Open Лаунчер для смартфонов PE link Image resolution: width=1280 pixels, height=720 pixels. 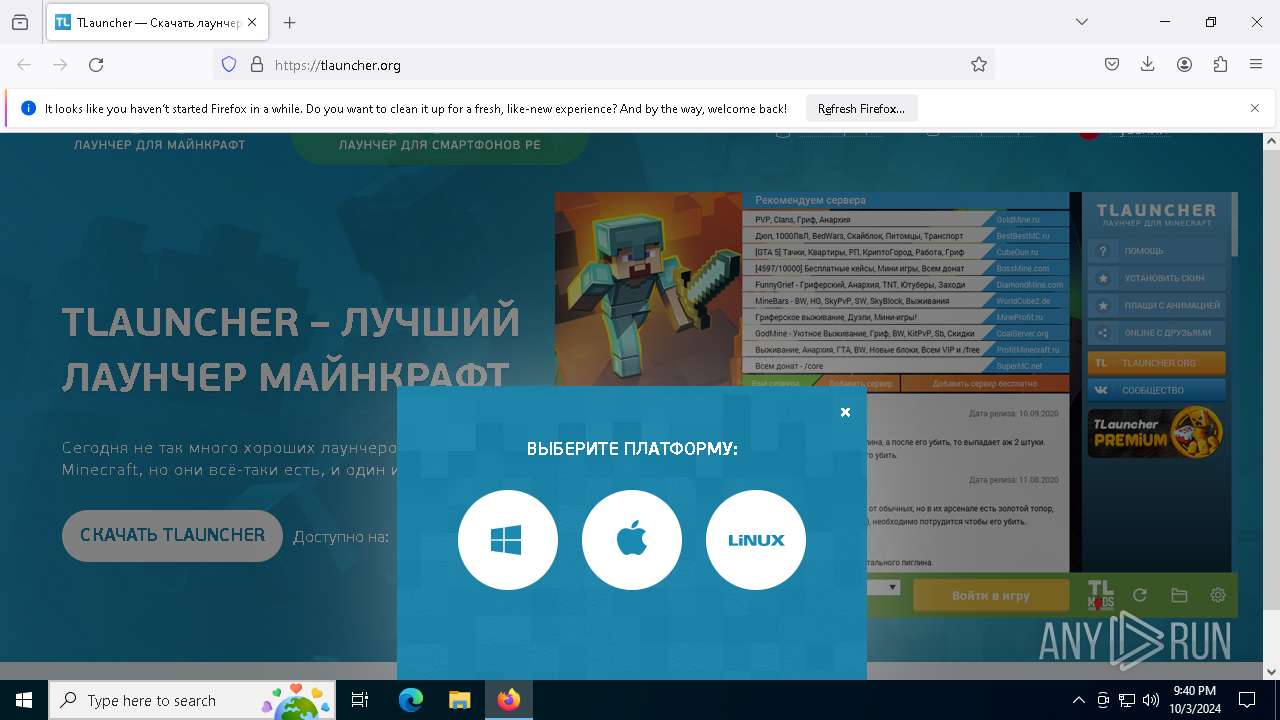click(439, 145)
